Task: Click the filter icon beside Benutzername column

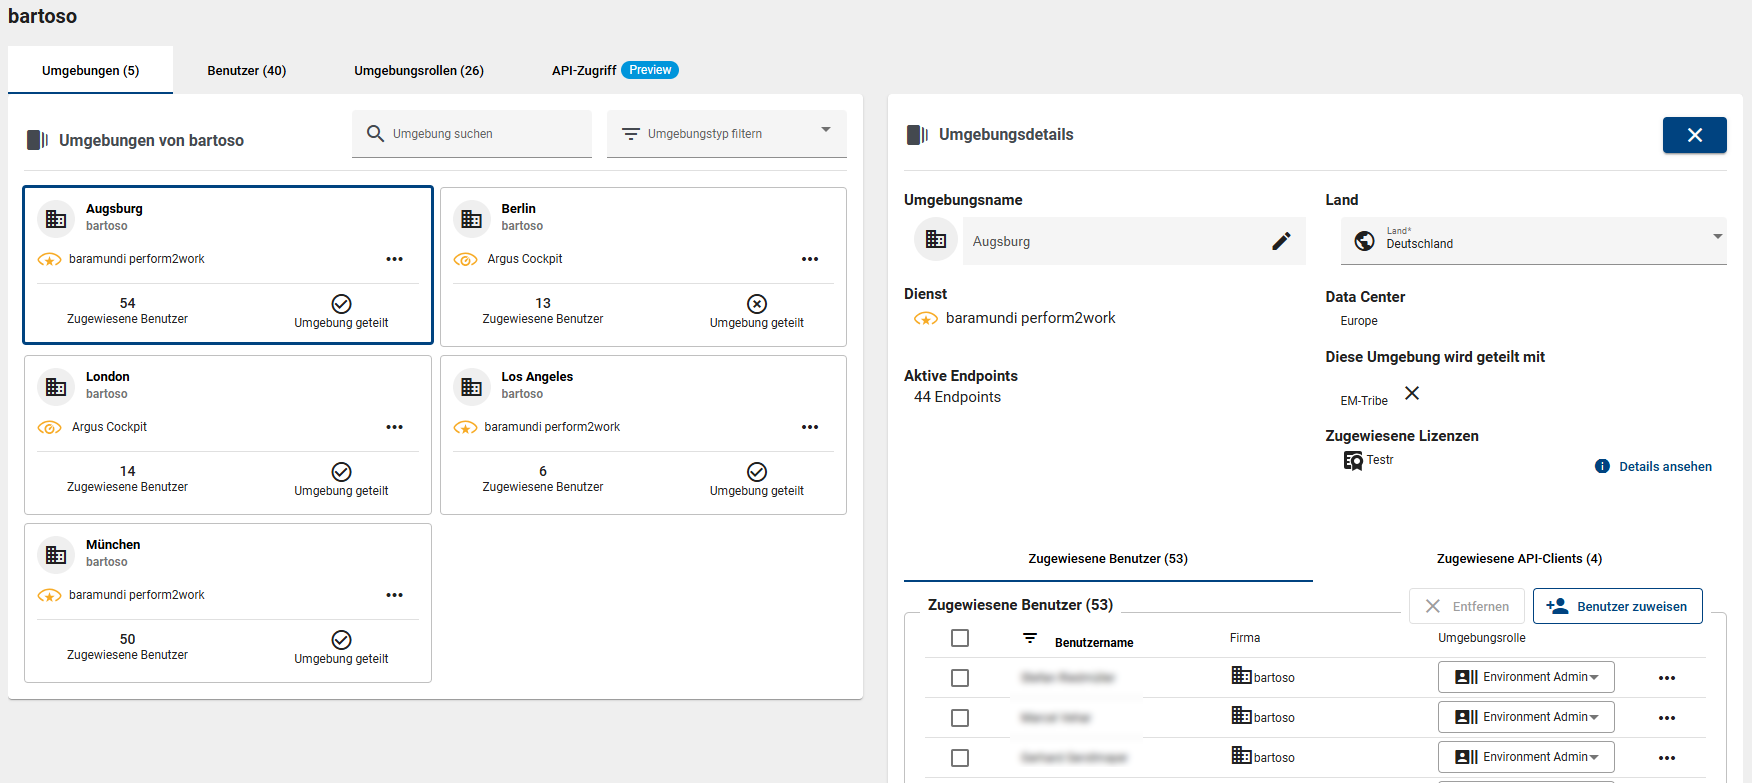Action: (1030, 638)
